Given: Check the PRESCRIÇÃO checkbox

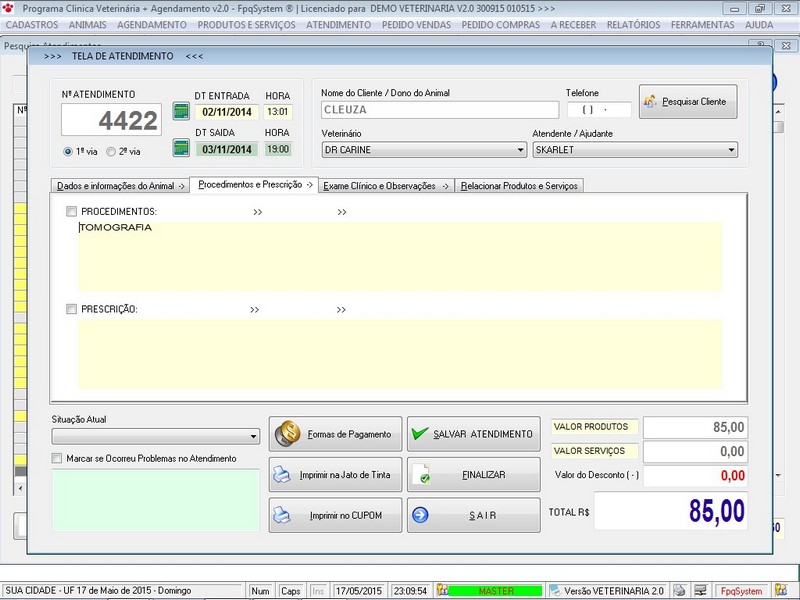Looking at the screenshot, I should pos(71,310).
